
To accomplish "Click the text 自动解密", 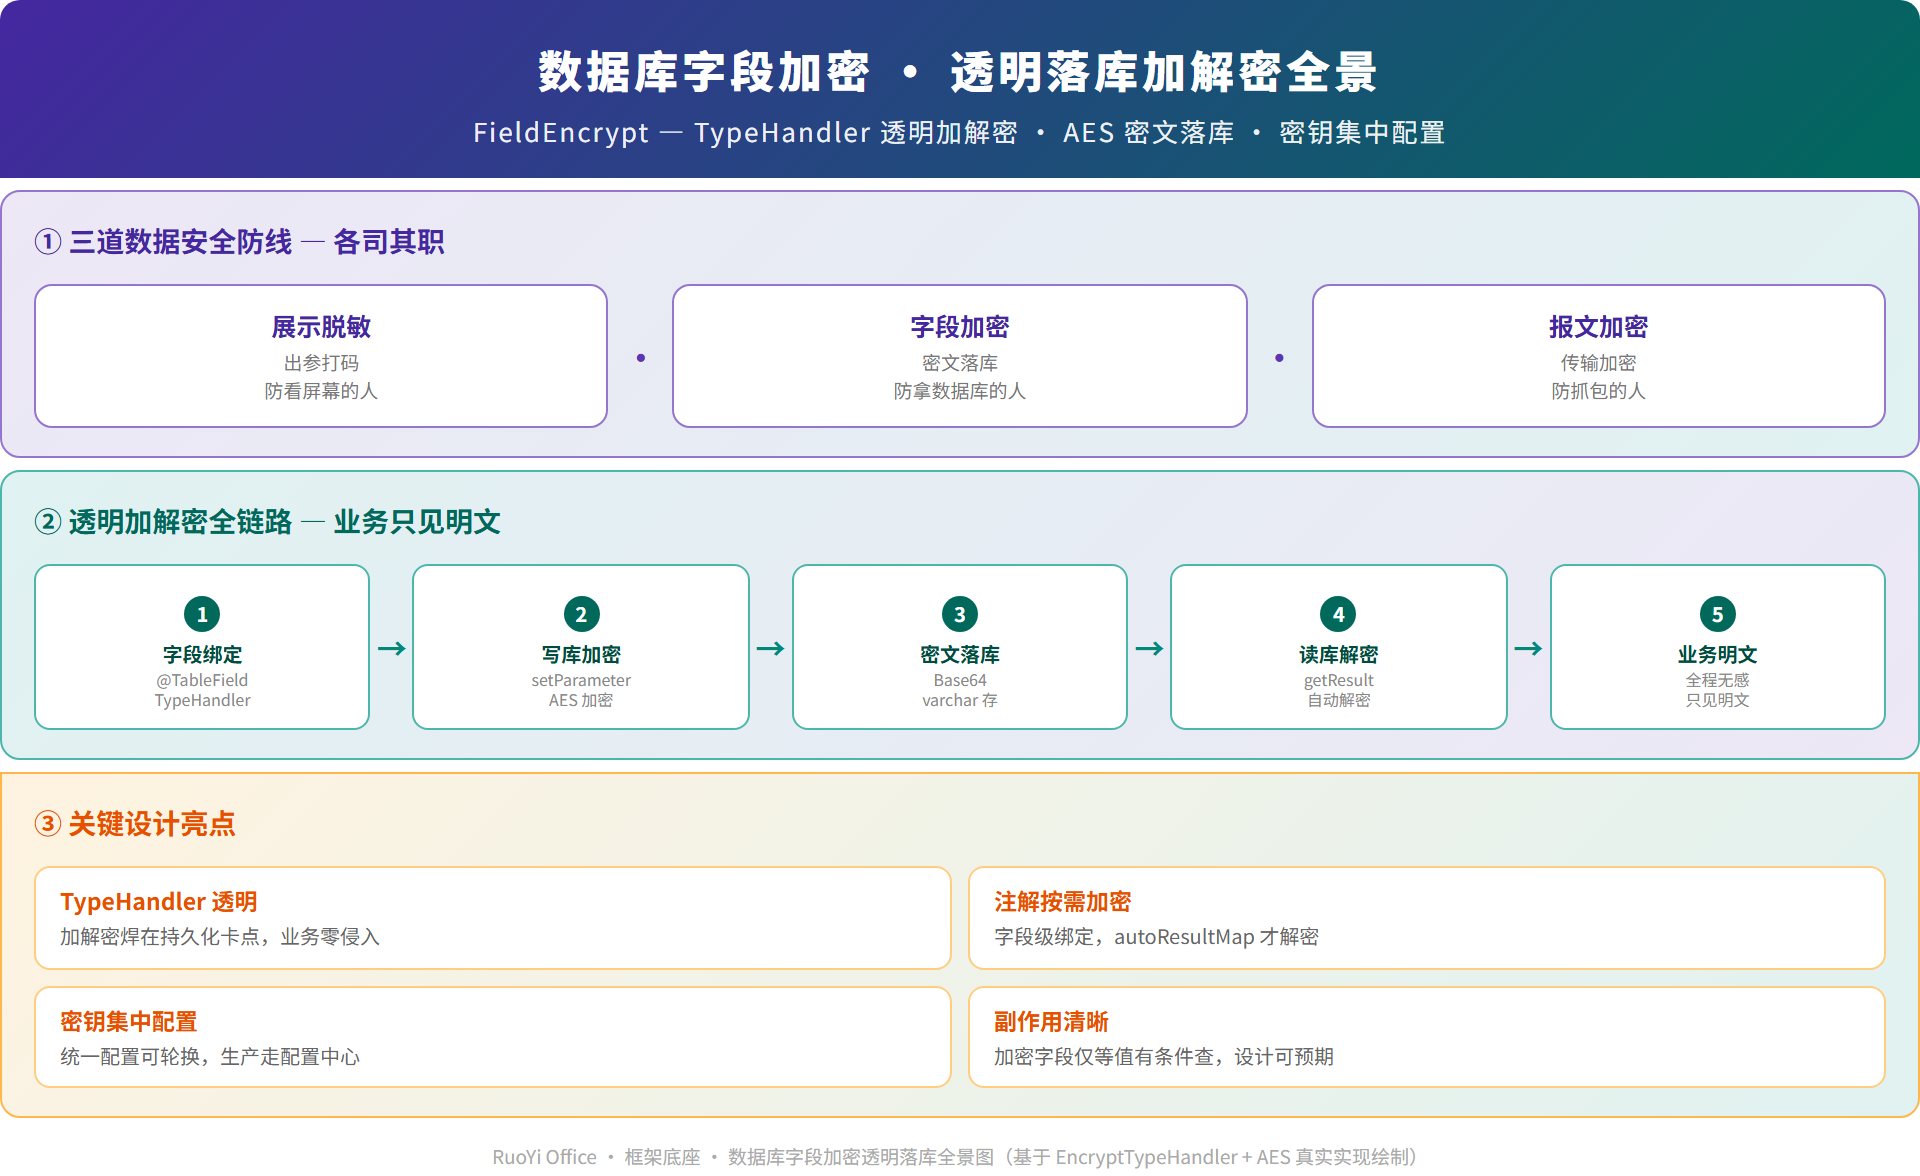I will [x=1338, y=700].
